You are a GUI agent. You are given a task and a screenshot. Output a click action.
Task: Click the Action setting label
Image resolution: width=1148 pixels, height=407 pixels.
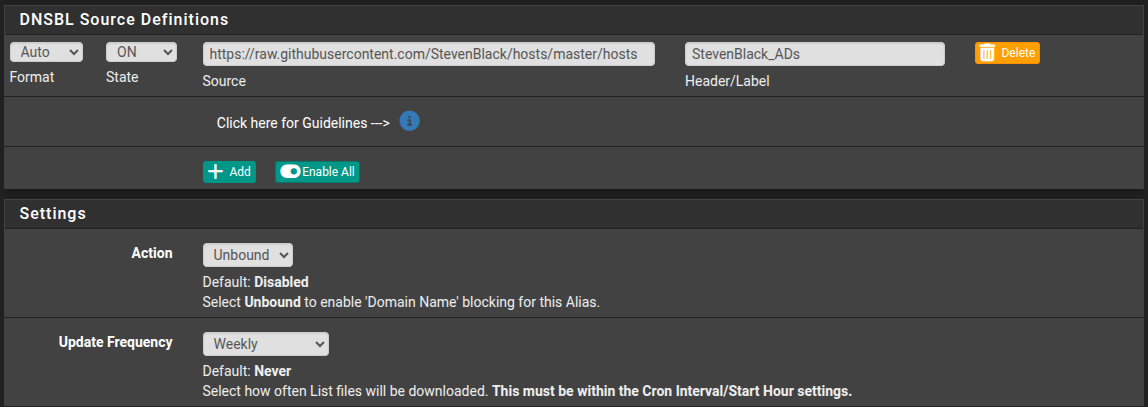tap(152, 253)
